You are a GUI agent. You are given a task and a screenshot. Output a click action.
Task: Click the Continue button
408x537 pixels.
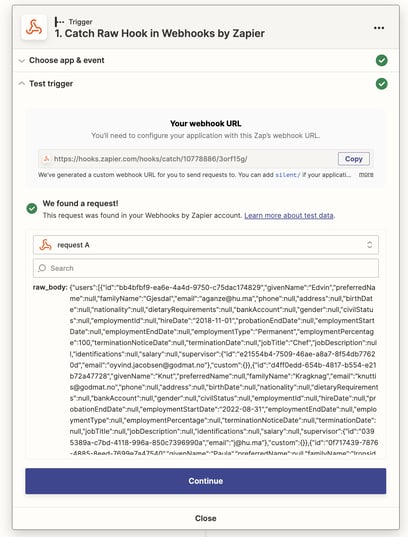tap(206, 481)
